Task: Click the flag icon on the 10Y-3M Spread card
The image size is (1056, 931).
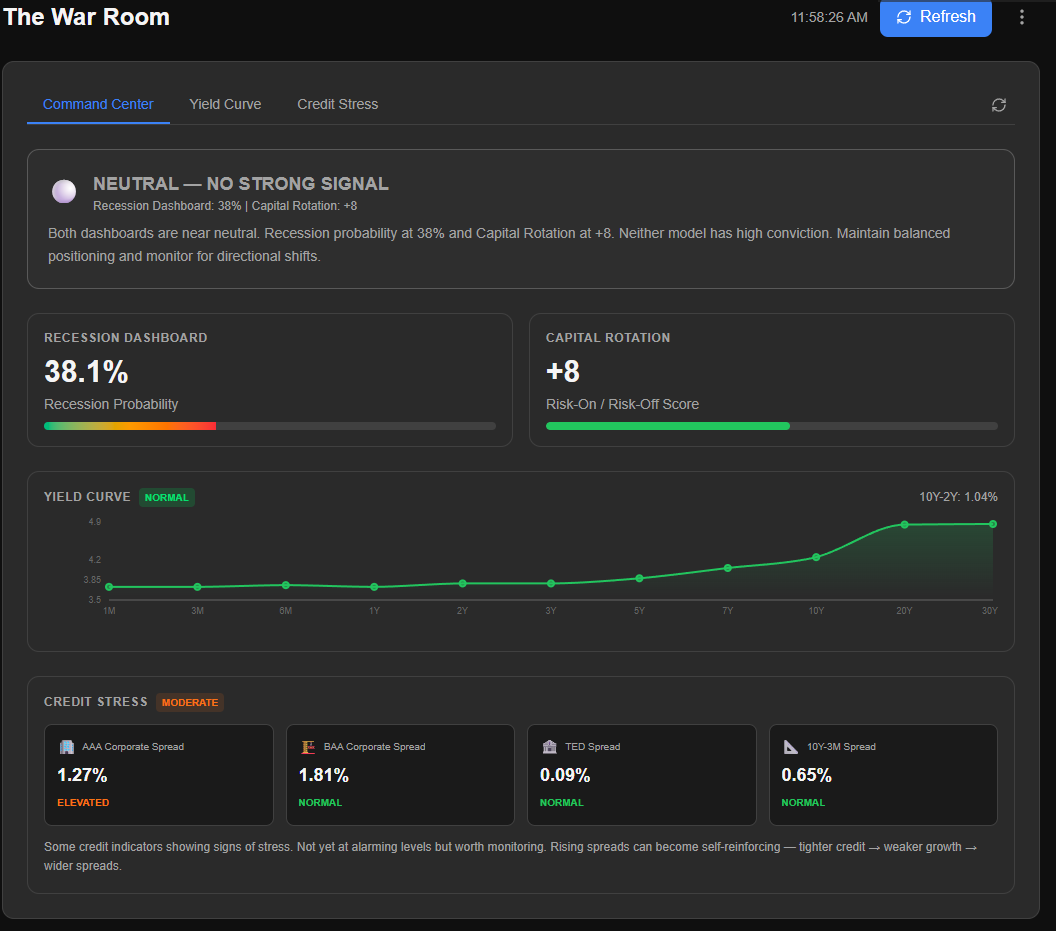Action: click(789, 746)
